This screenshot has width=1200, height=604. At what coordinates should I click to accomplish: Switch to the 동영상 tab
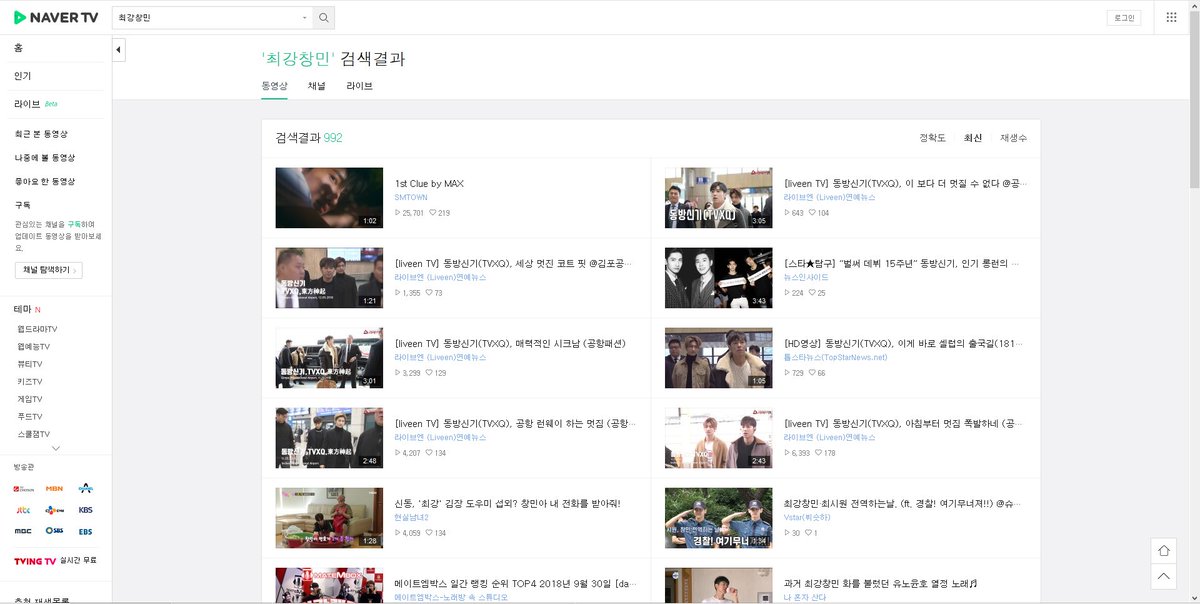(x=275, y=86)
